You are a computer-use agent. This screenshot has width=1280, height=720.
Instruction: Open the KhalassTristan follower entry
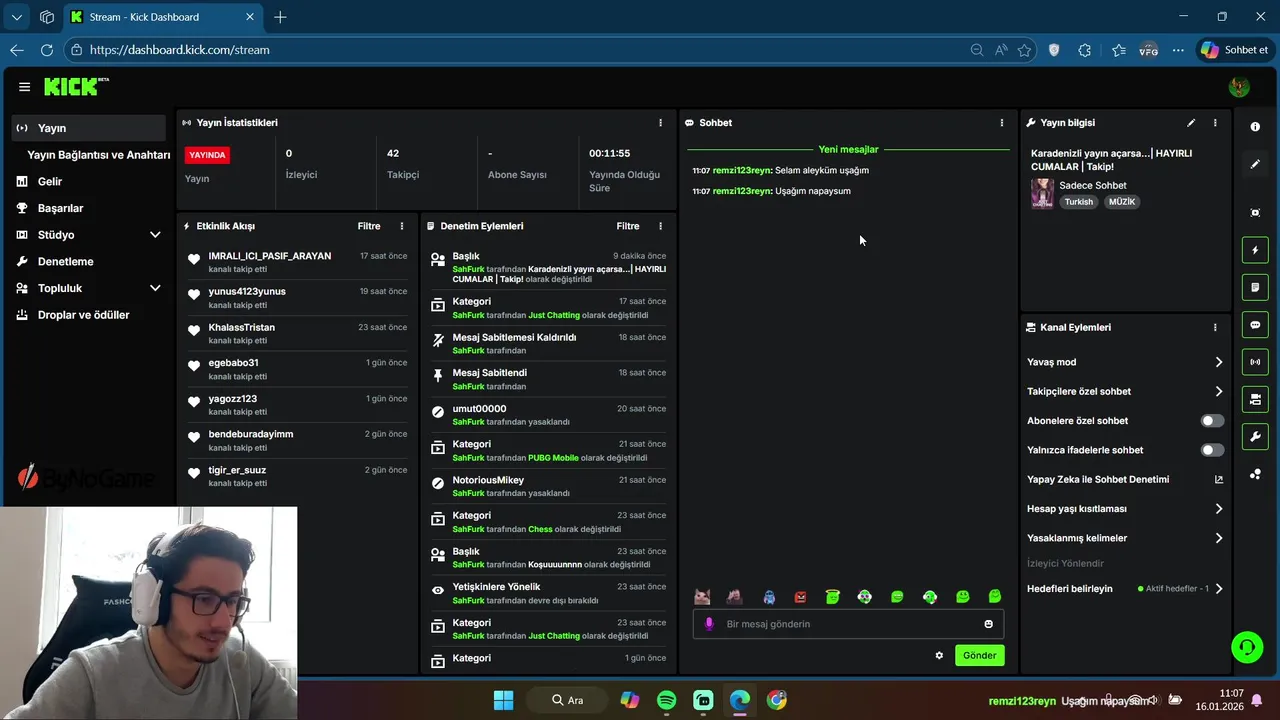pos(297,334)
